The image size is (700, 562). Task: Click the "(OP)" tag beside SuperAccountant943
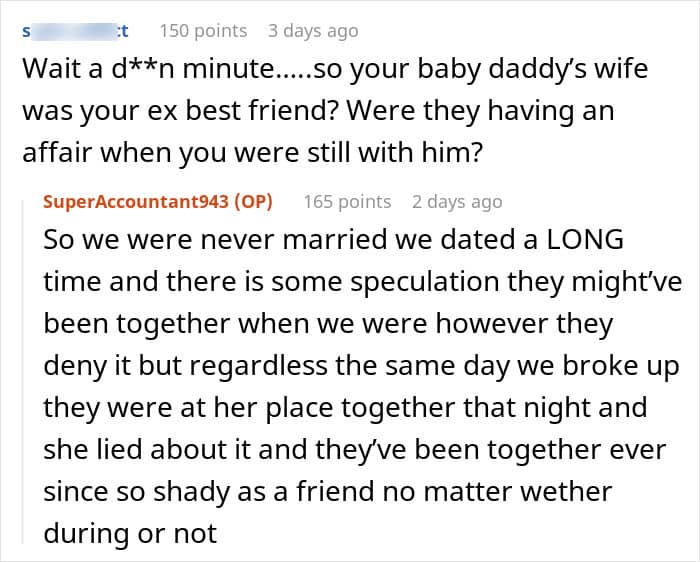[x=253, y=202]
